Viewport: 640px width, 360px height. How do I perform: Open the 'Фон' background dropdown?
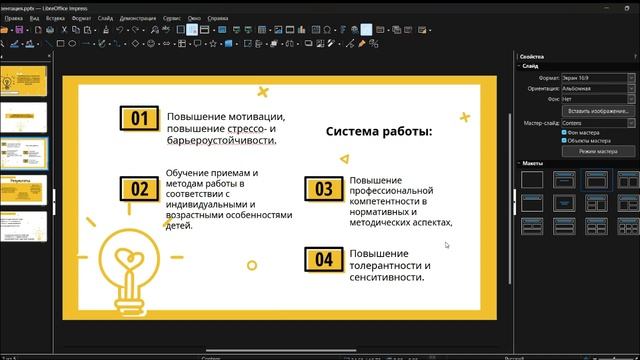click(x=598, y=99)
